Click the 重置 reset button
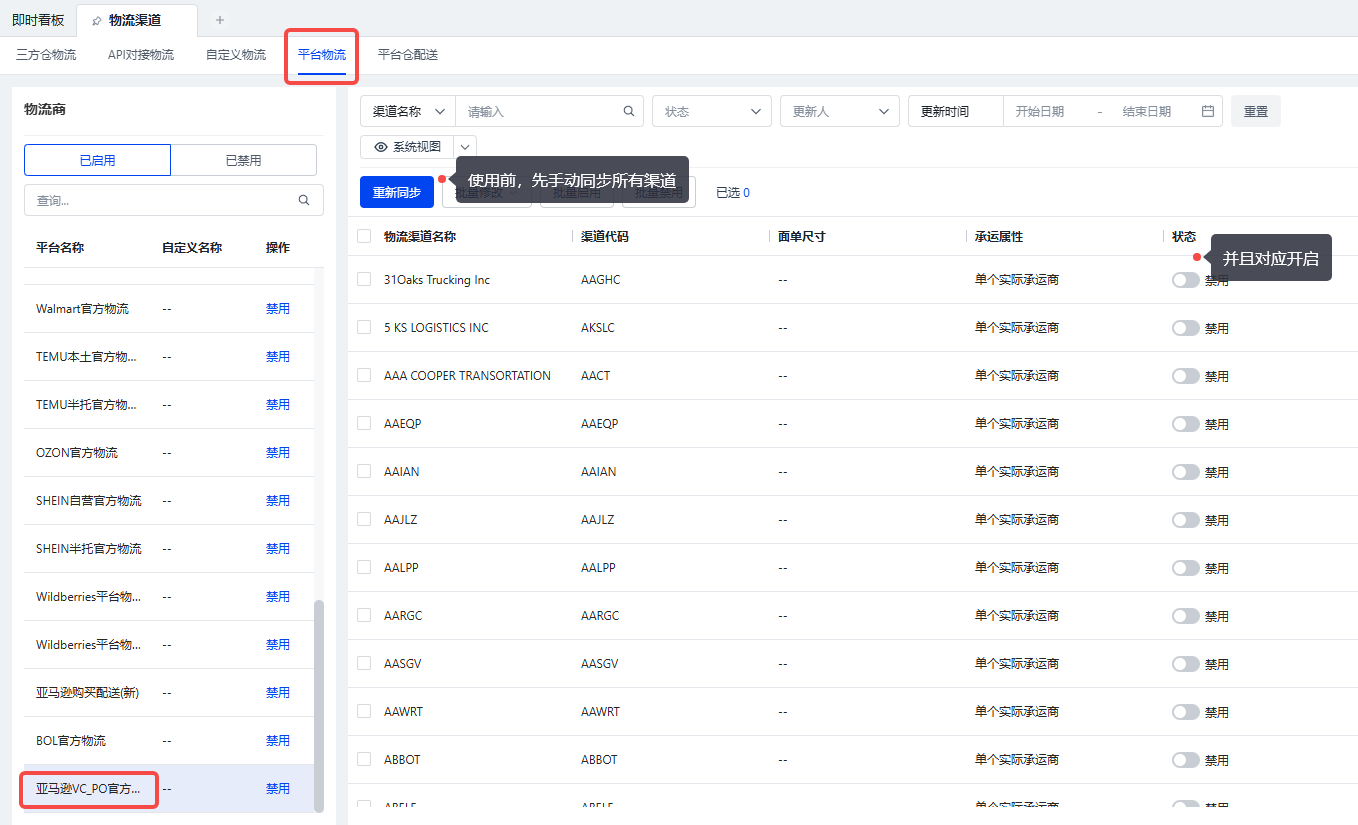 coord(1255,112)
